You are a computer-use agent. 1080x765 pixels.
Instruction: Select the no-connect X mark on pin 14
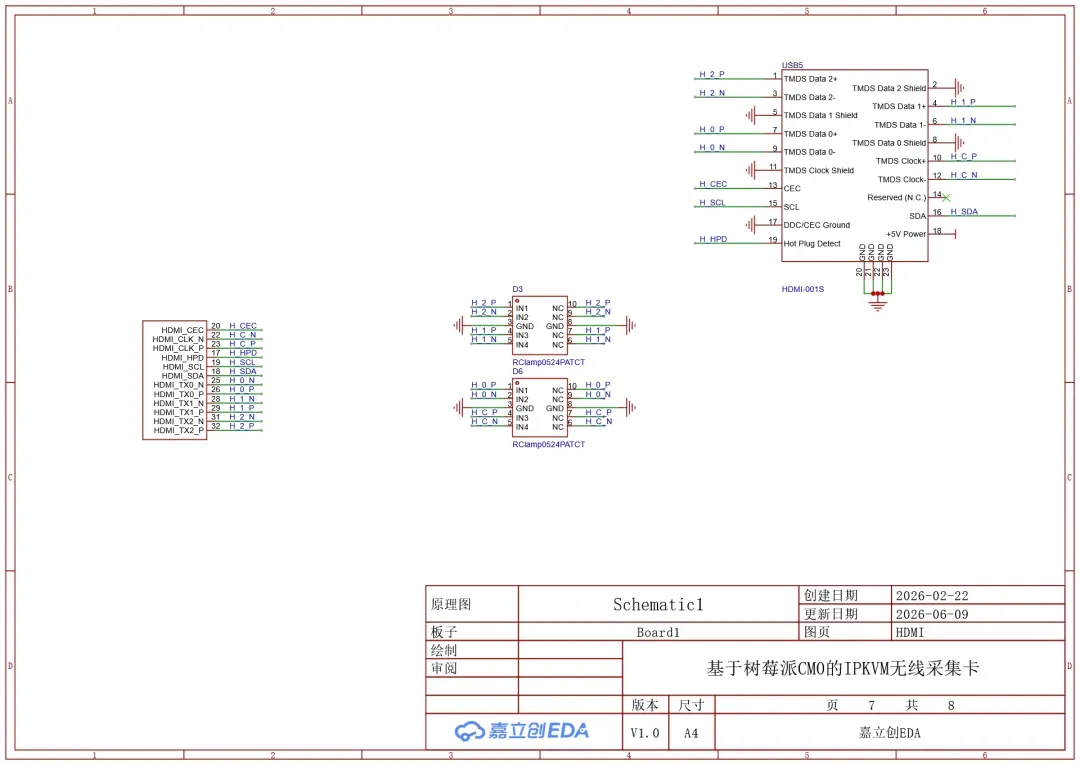point(946,198)
